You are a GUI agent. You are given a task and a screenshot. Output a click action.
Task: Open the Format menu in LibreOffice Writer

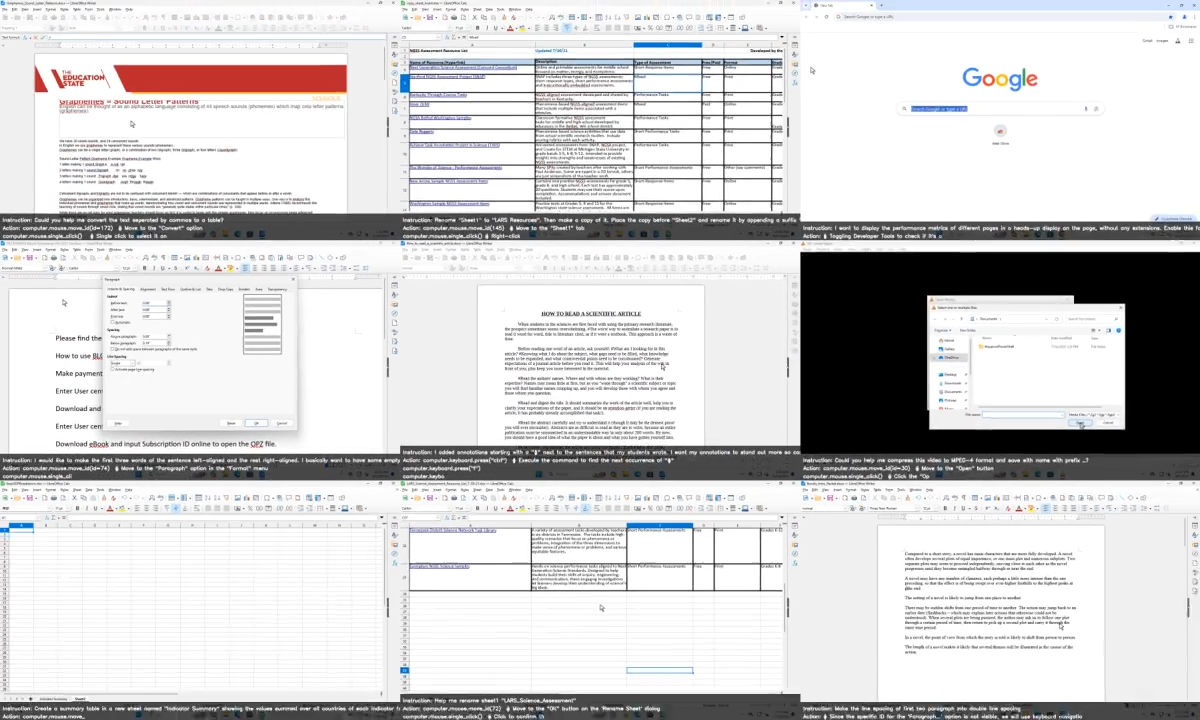pyautogui.click(x=52, y=249)
